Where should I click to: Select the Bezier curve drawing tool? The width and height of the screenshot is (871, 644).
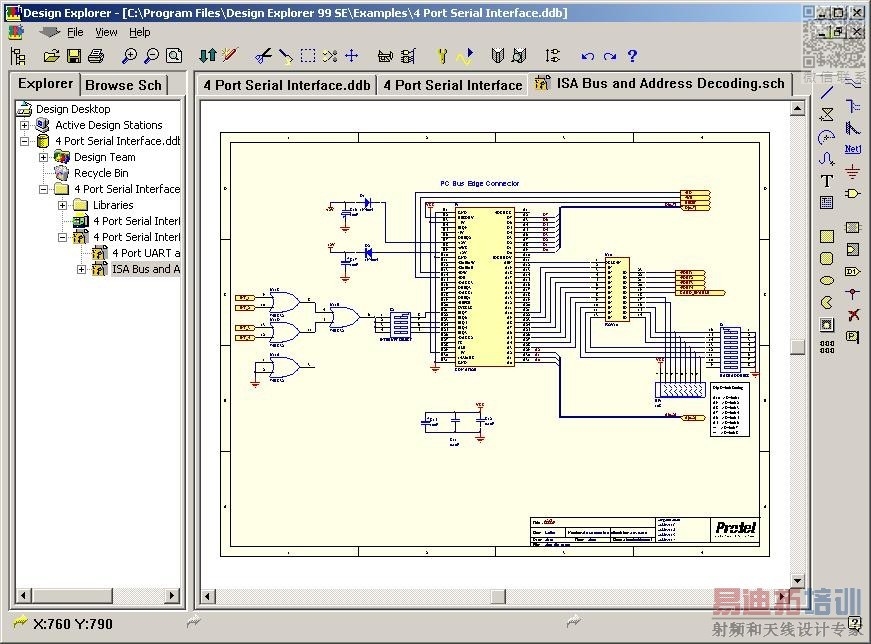(x=827, y=159)
